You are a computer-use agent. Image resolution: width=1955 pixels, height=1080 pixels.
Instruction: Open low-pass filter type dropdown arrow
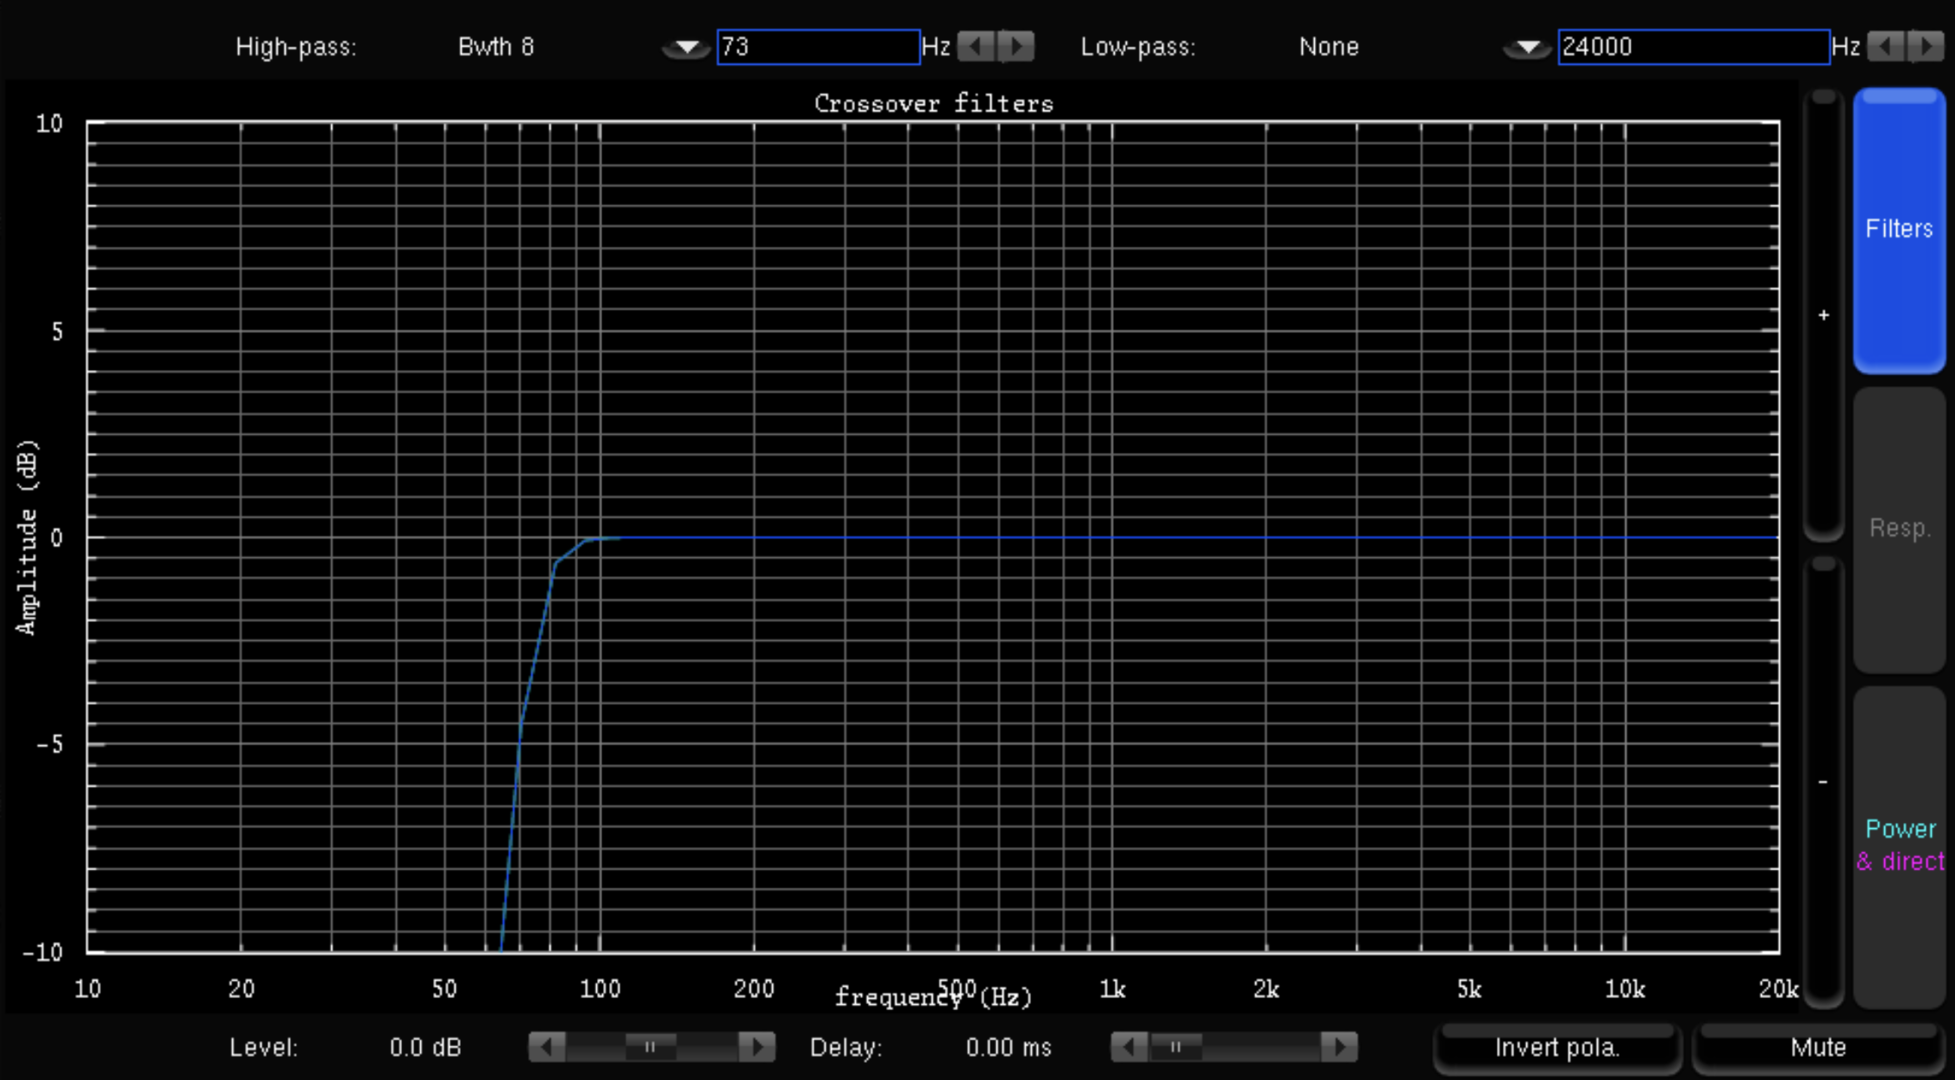tap(1527, 48)
